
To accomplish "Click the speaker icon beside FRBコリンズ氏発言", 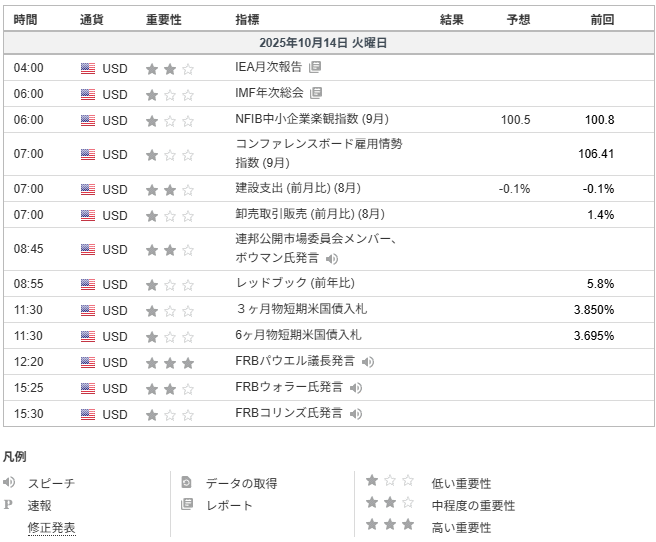I will click(356, 414).
